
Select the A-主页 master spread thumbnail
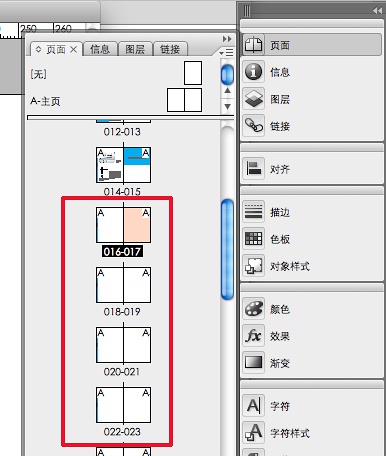point(184,100)
